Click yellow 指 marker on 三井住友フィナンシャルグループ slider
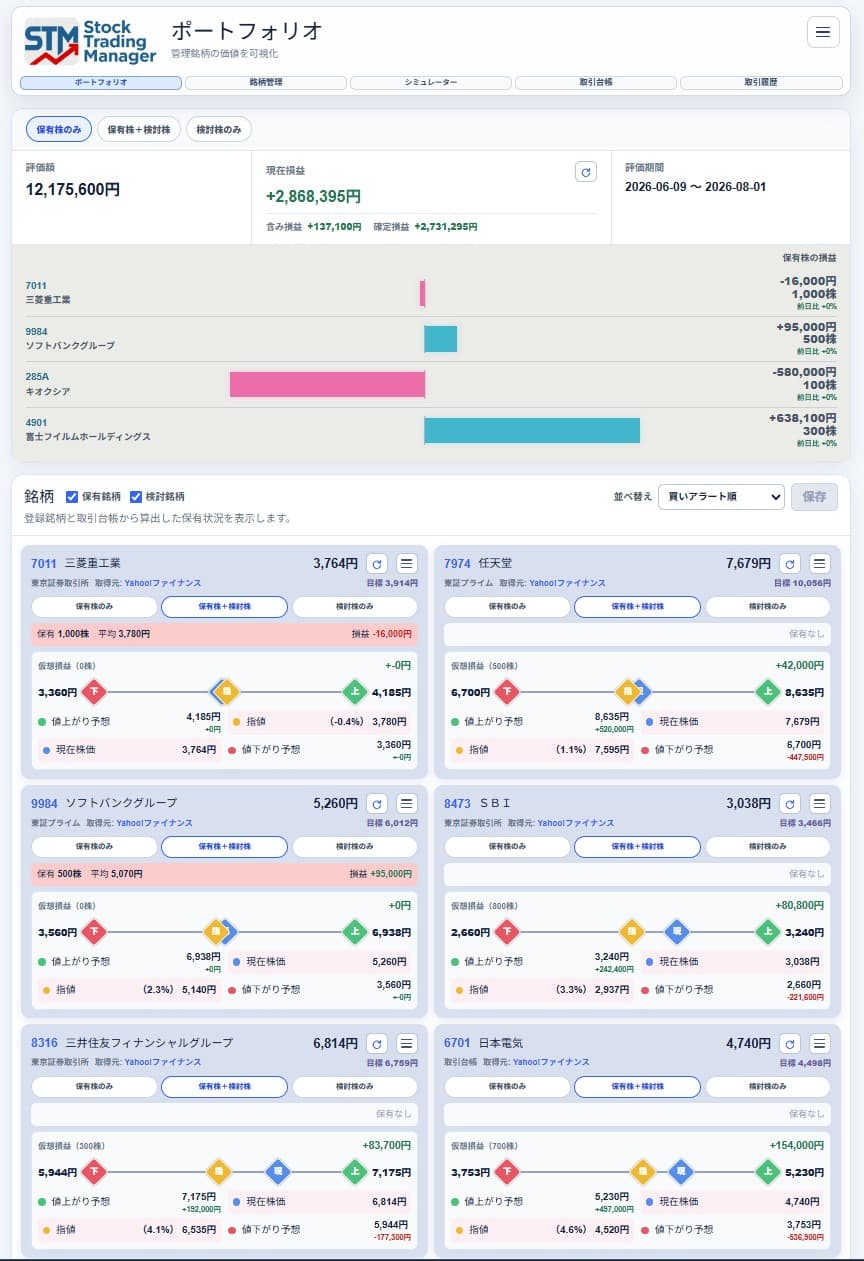 coord(219,1172)
